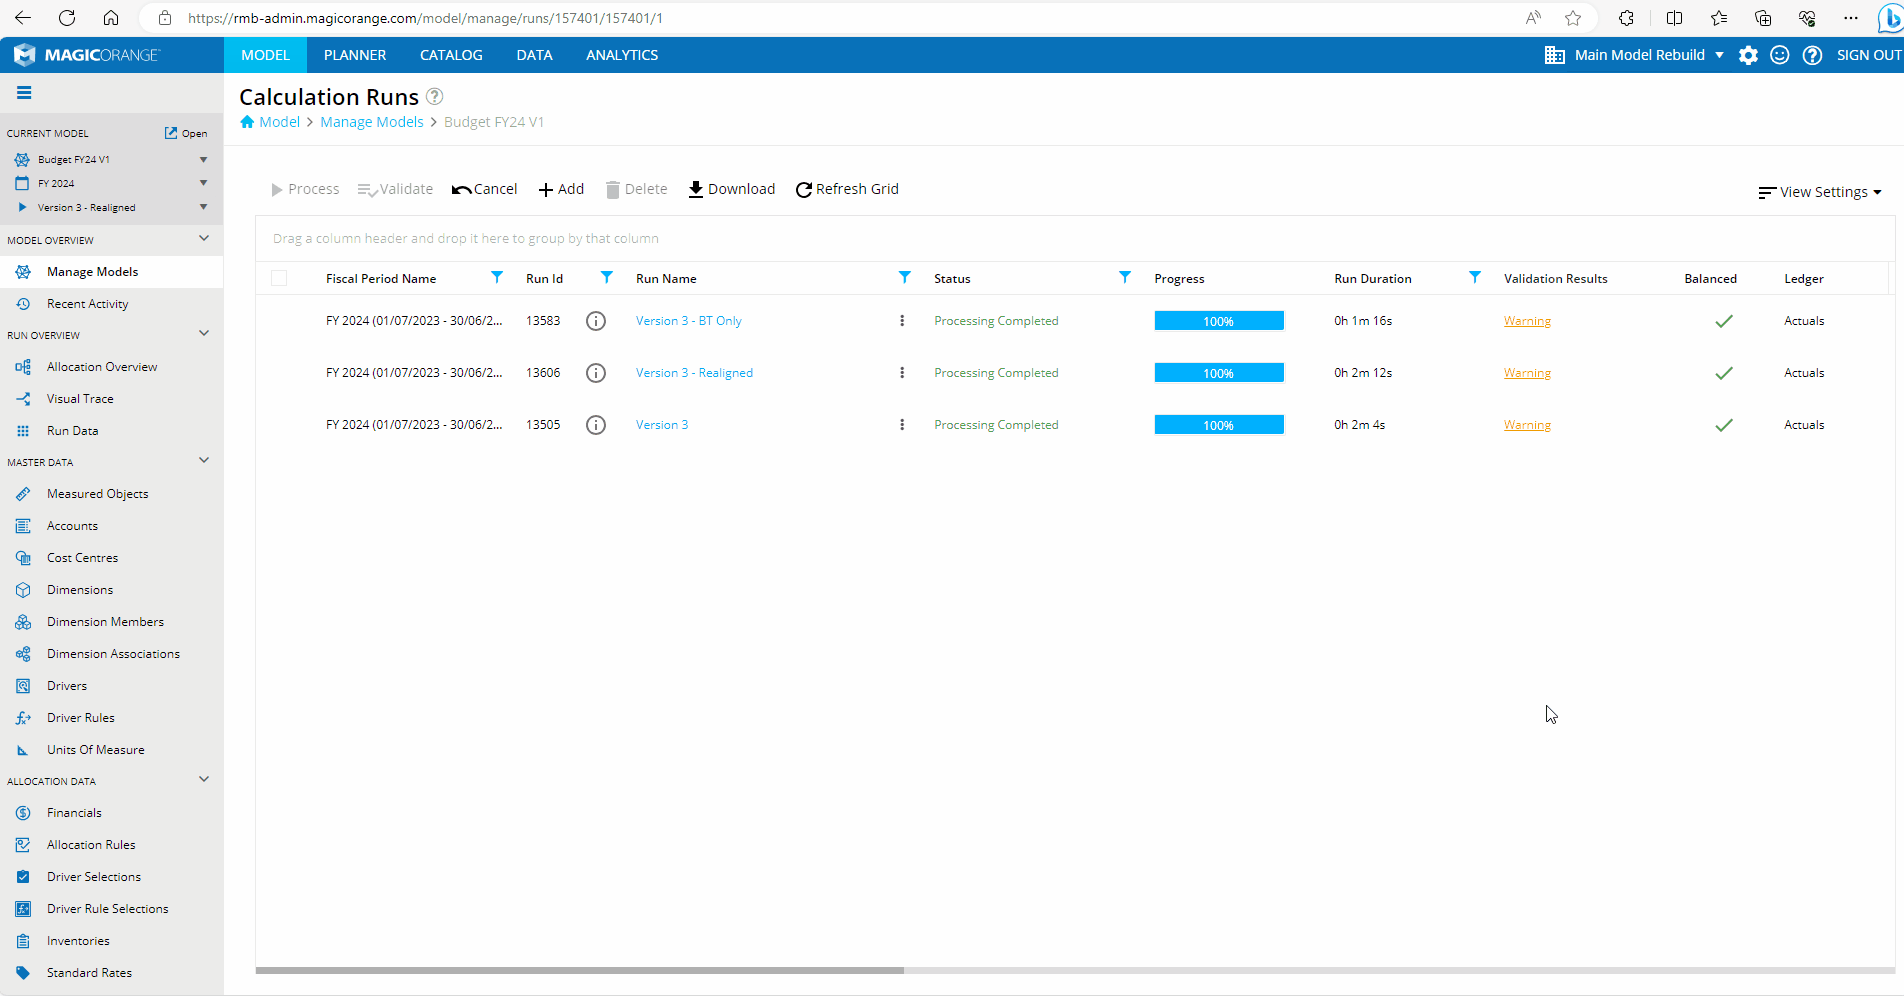Click the 100% progress bar for run 13606
The height and width of the screenshot is (996, 1904).
click(1218, 373)
